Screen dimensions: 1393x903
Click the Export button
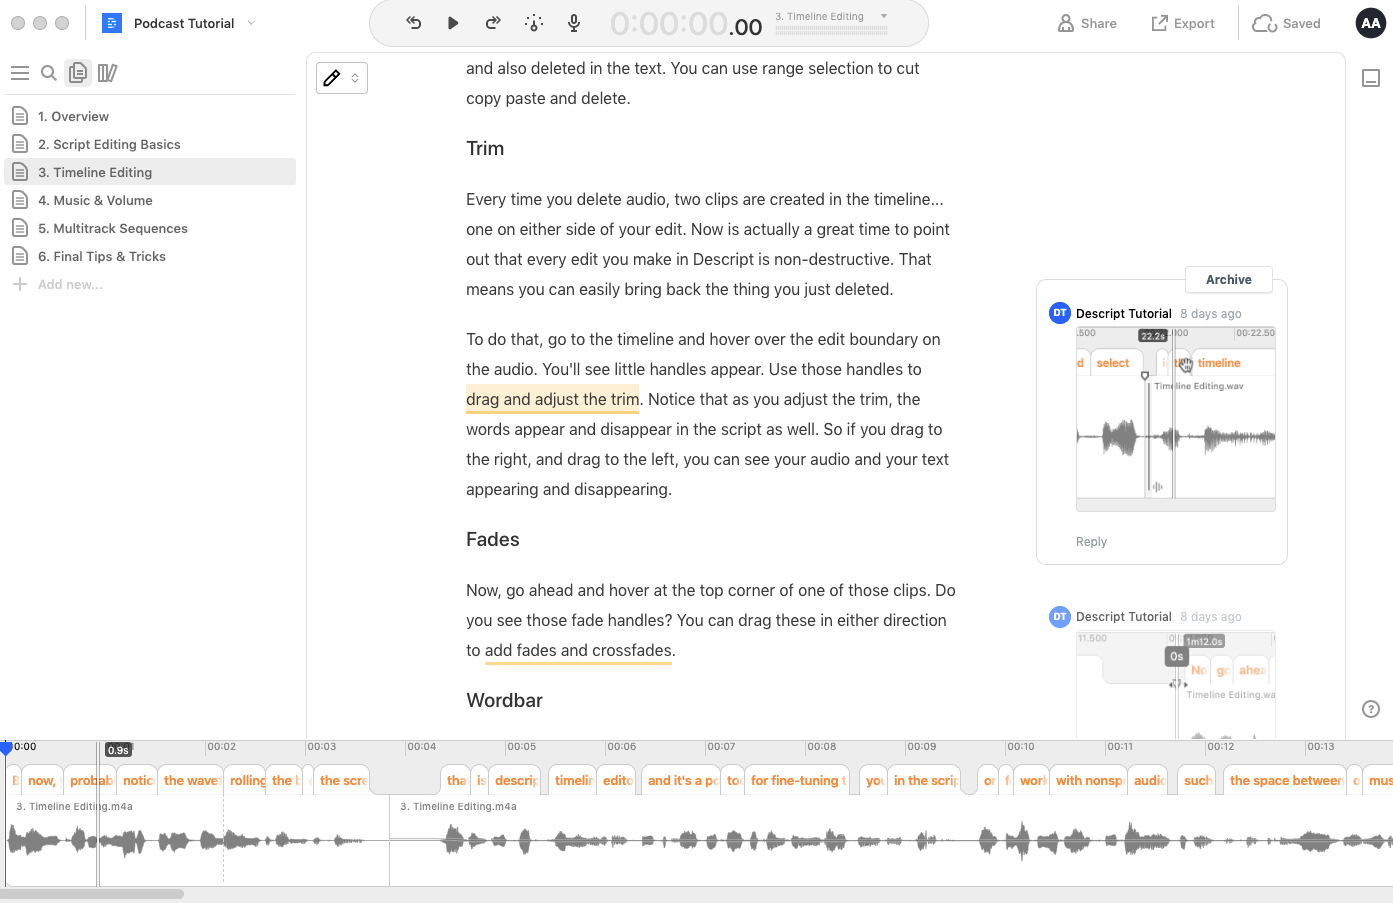1183,23
